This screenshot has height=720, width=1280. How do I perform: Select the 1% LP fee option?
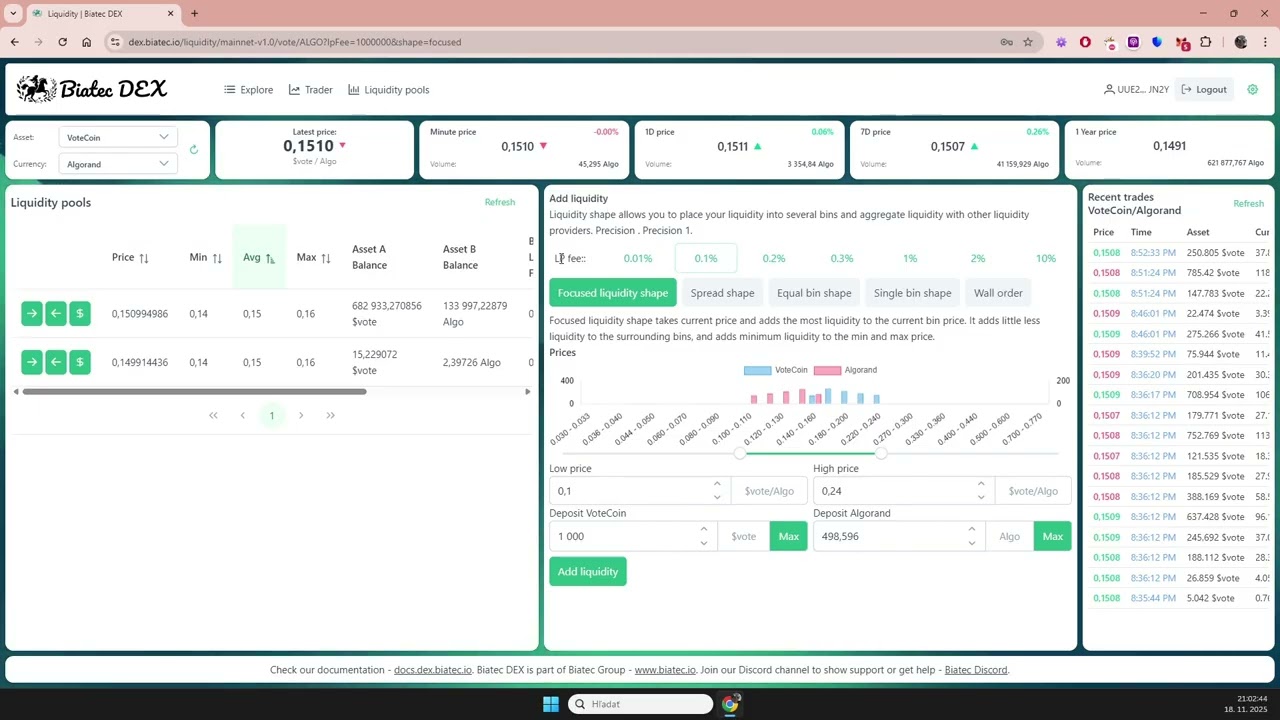pyautogui.click(x=910, y=258)
